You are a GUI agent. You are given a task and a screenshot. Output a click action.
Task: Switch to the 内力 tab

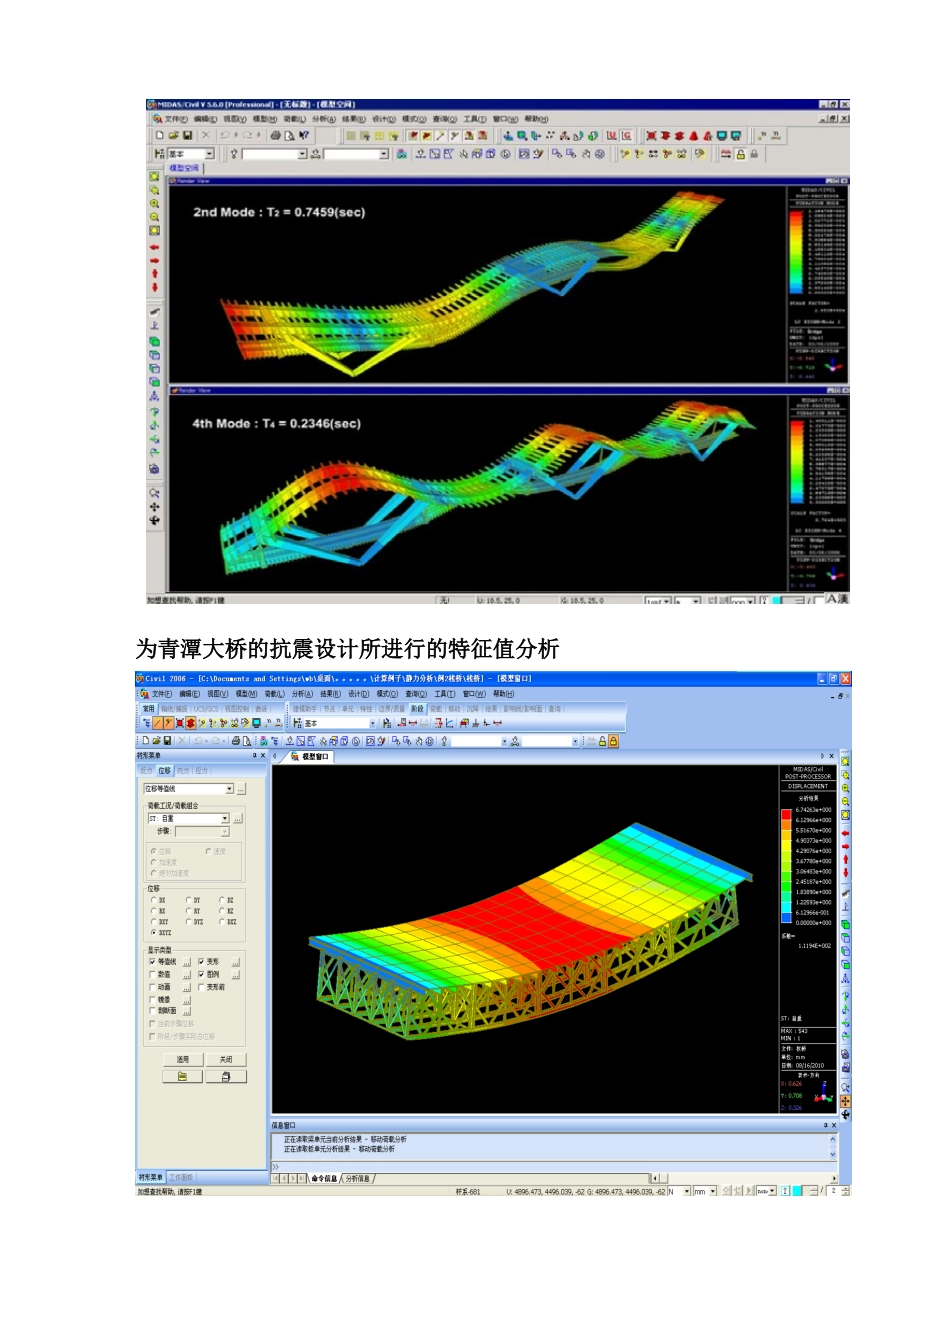point(183,771)
